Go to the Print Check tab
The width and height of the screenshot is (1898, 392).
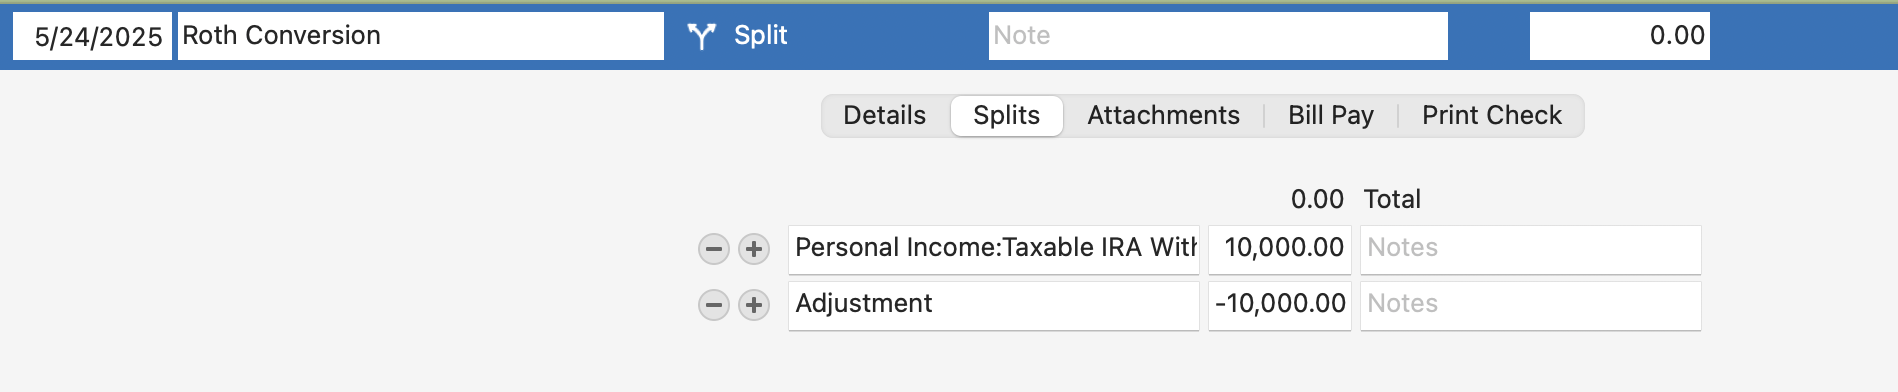tap(1492, 116)
